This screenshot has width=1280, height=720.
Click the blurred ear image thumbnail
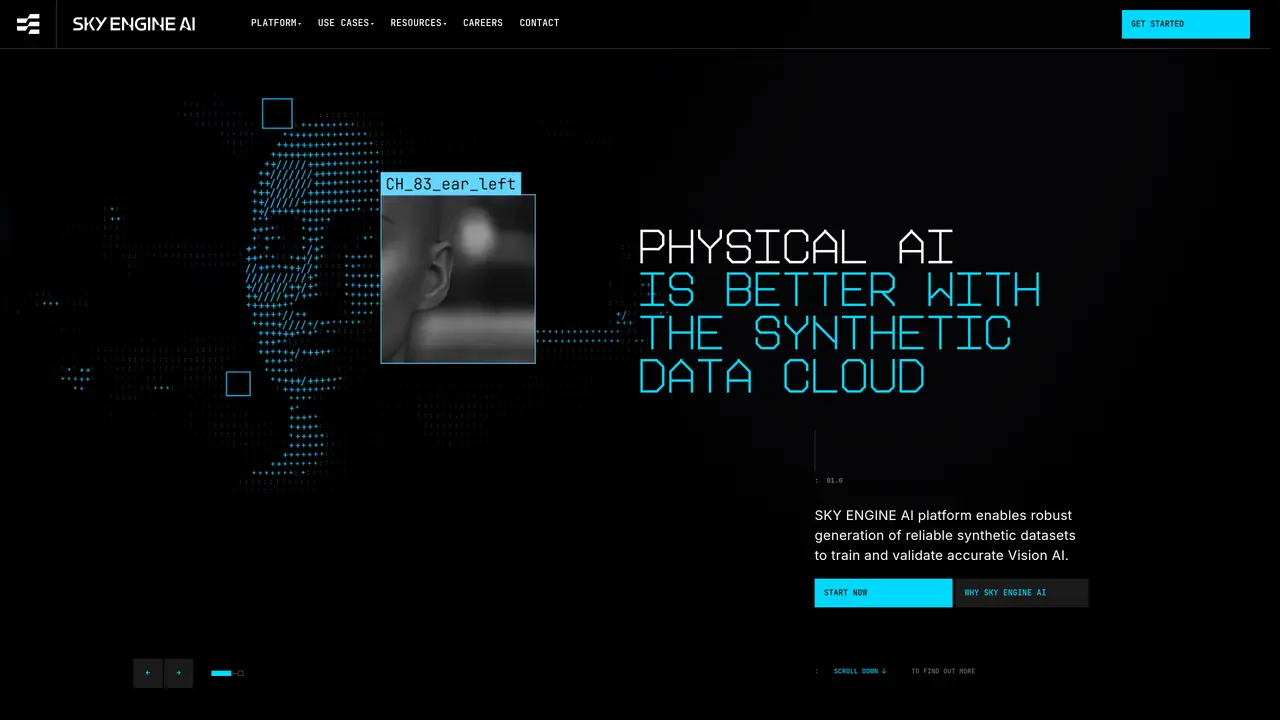[458, 279]
